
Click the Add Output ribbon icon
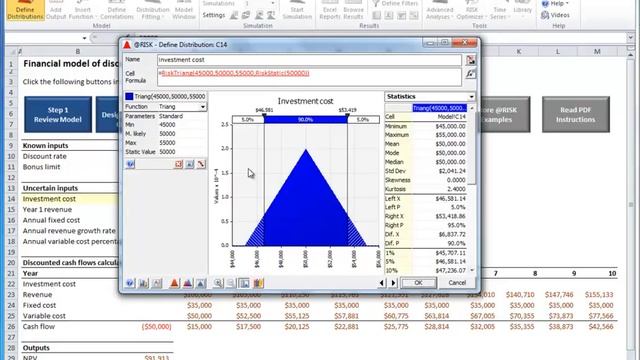[56, 10]
